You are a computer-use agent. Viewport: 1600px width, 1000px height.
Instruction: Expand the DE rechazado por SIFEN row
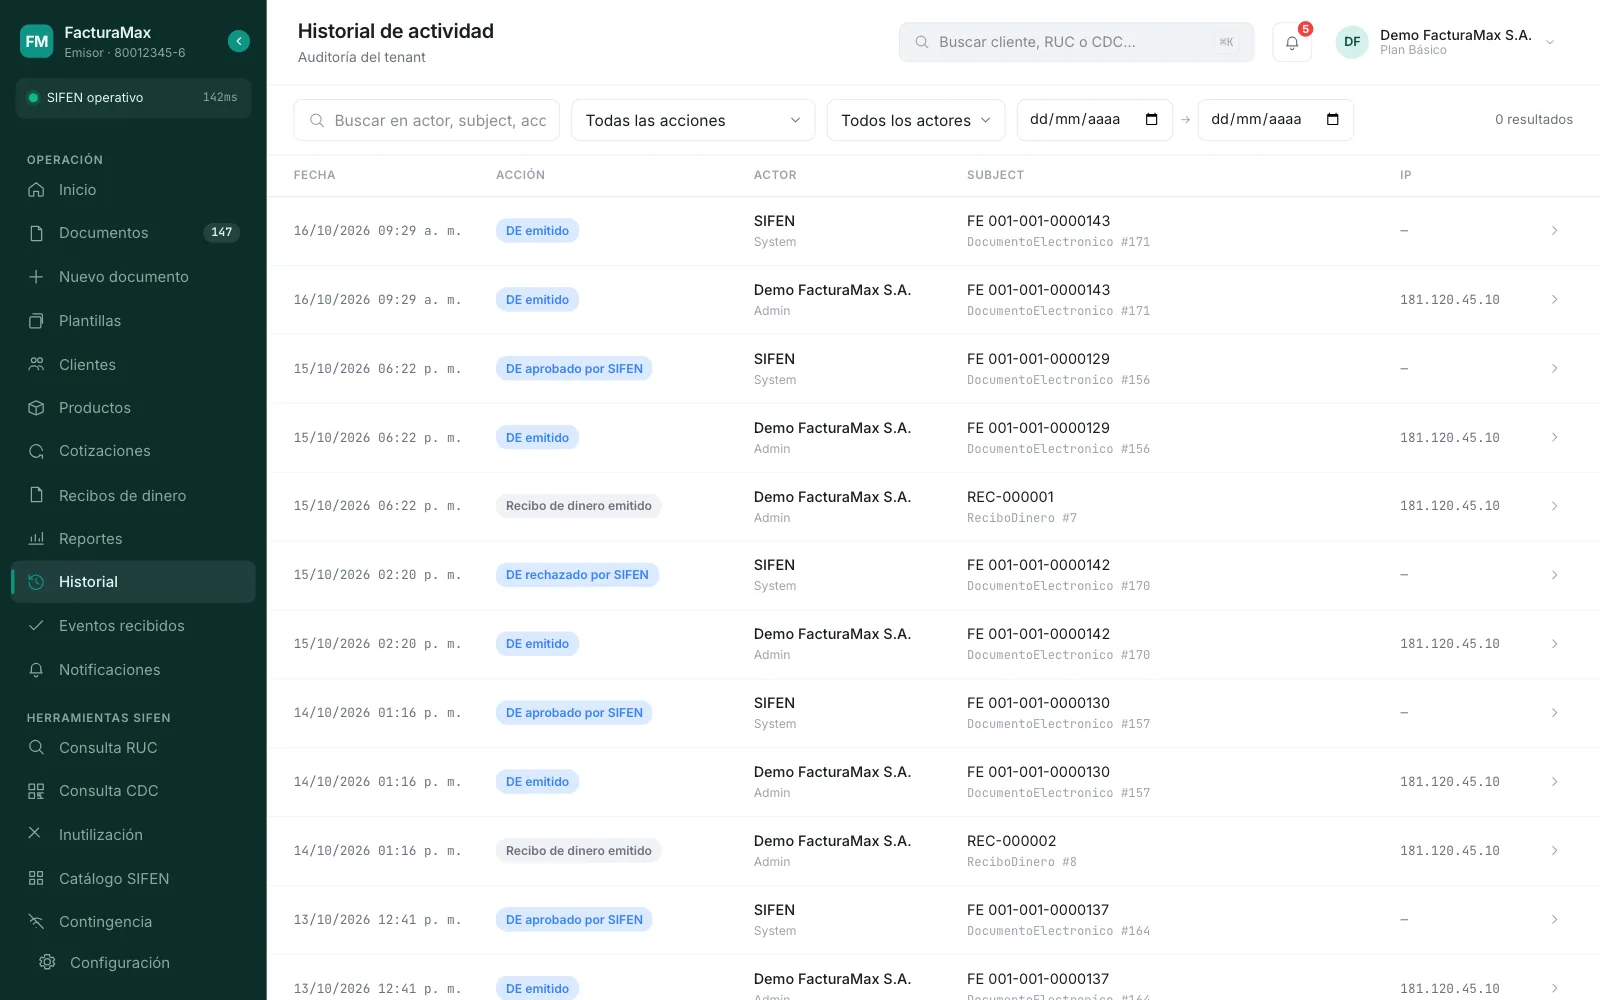pos(1554,575)
